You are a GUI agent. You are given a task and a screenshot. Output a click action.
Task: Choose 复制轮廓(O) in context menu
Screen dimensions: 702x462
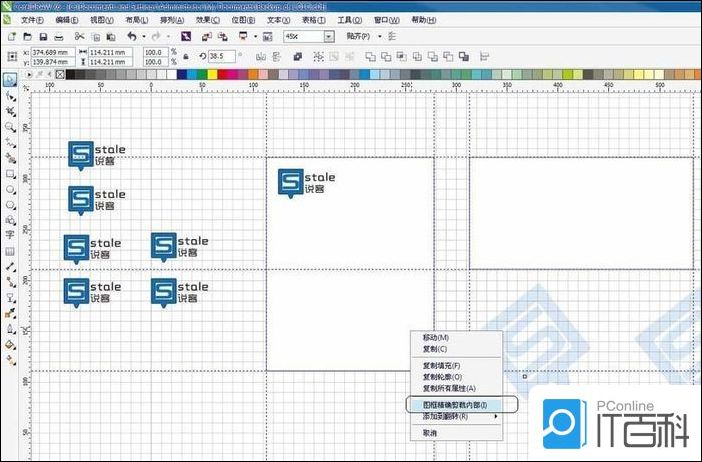click(x=456, y=377)
